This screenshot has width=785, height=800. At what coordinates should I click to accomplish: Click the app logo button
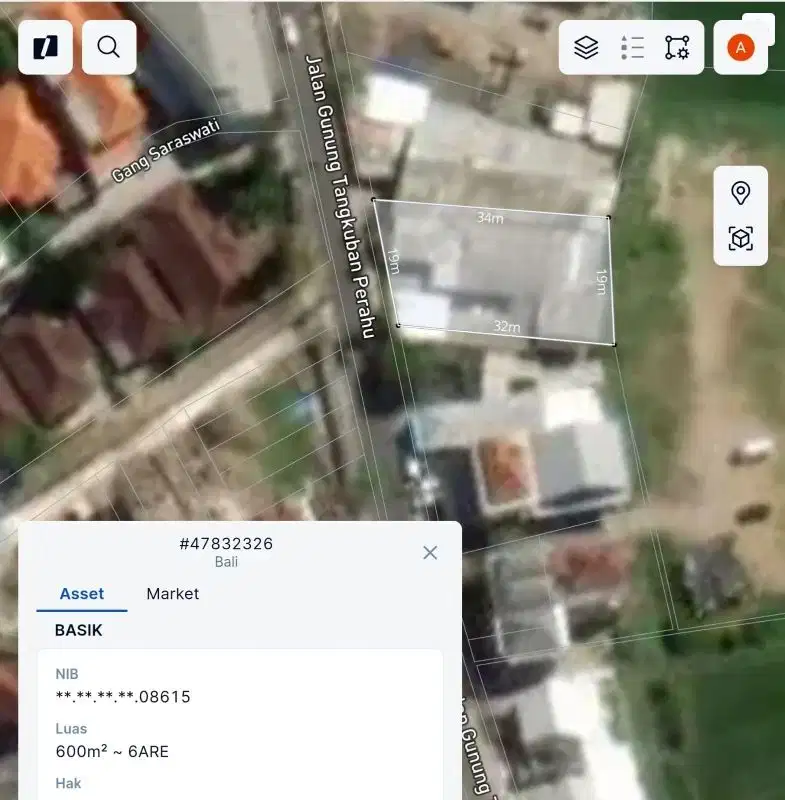click(x=45, y=47)
